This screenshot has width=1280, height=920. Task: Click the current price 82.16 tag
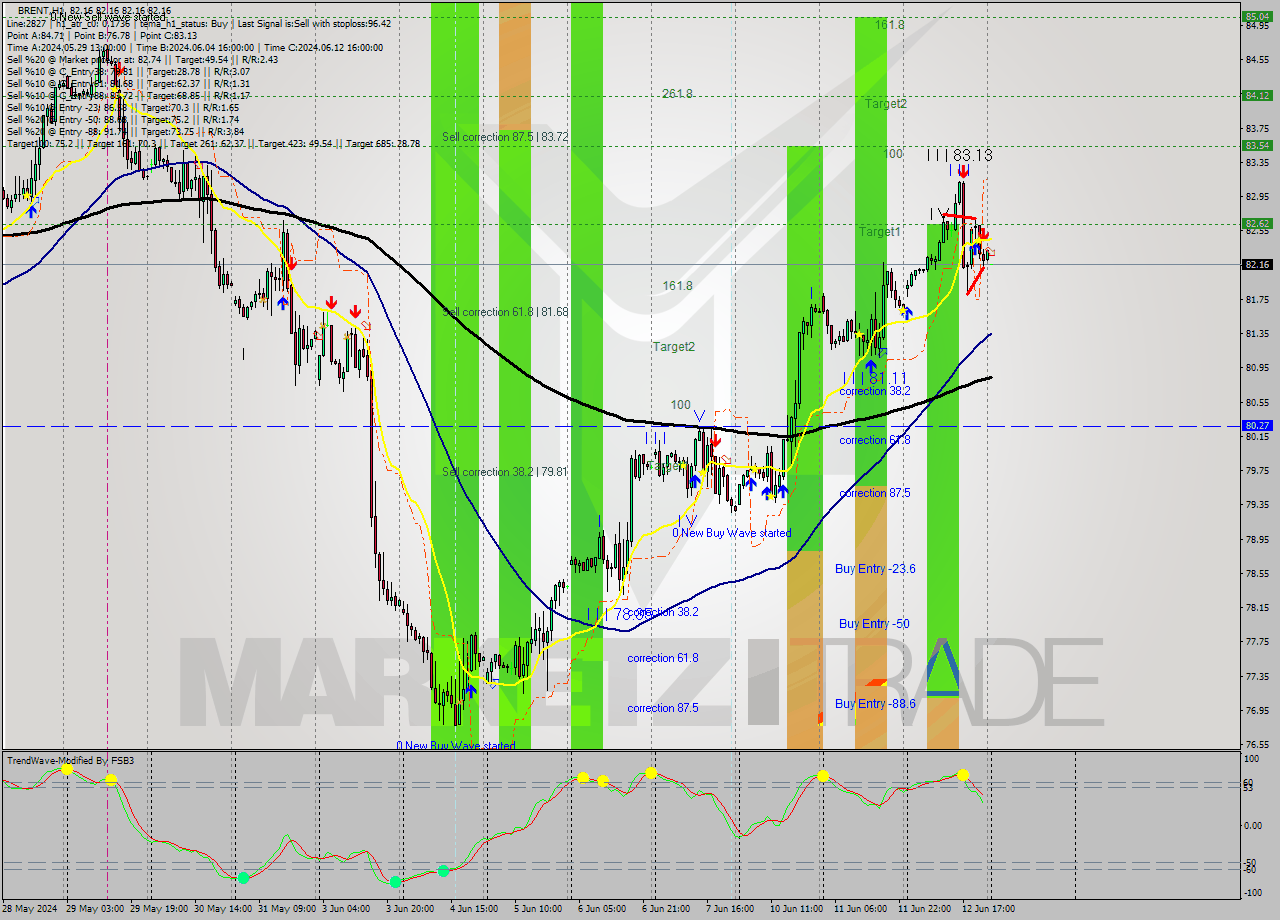[x=1256, y=265]
